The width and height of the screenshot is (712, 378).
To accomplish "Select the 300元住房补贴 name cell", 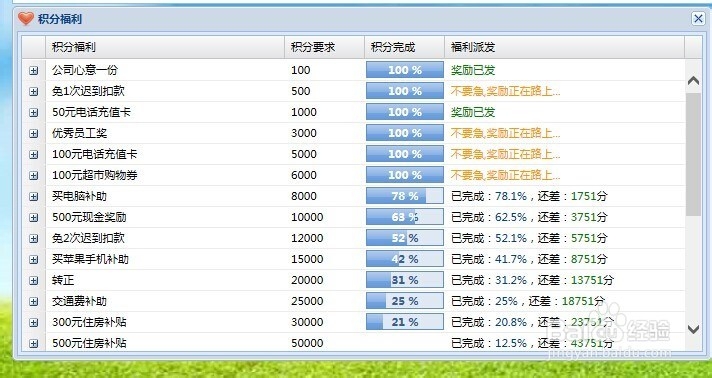I will click(x=89, y=322).
